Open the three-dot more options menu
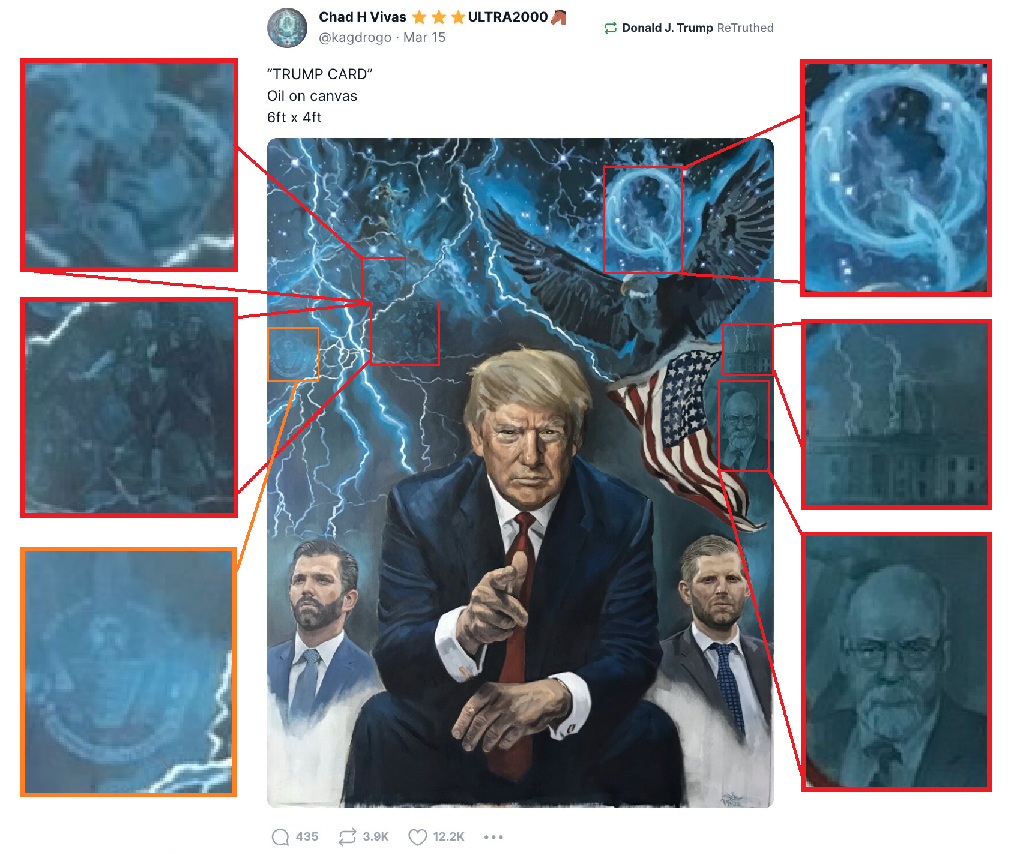 pos(493,837)
